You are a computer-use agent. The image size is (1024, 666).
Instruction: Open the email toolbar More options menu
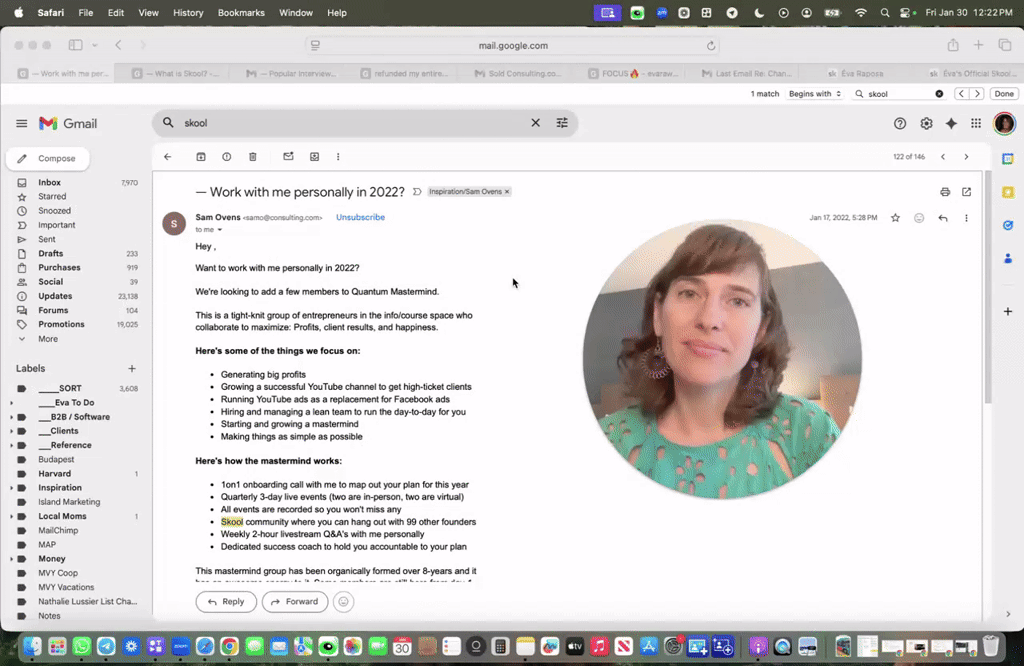pyautogui.click(x=338, y=157)
